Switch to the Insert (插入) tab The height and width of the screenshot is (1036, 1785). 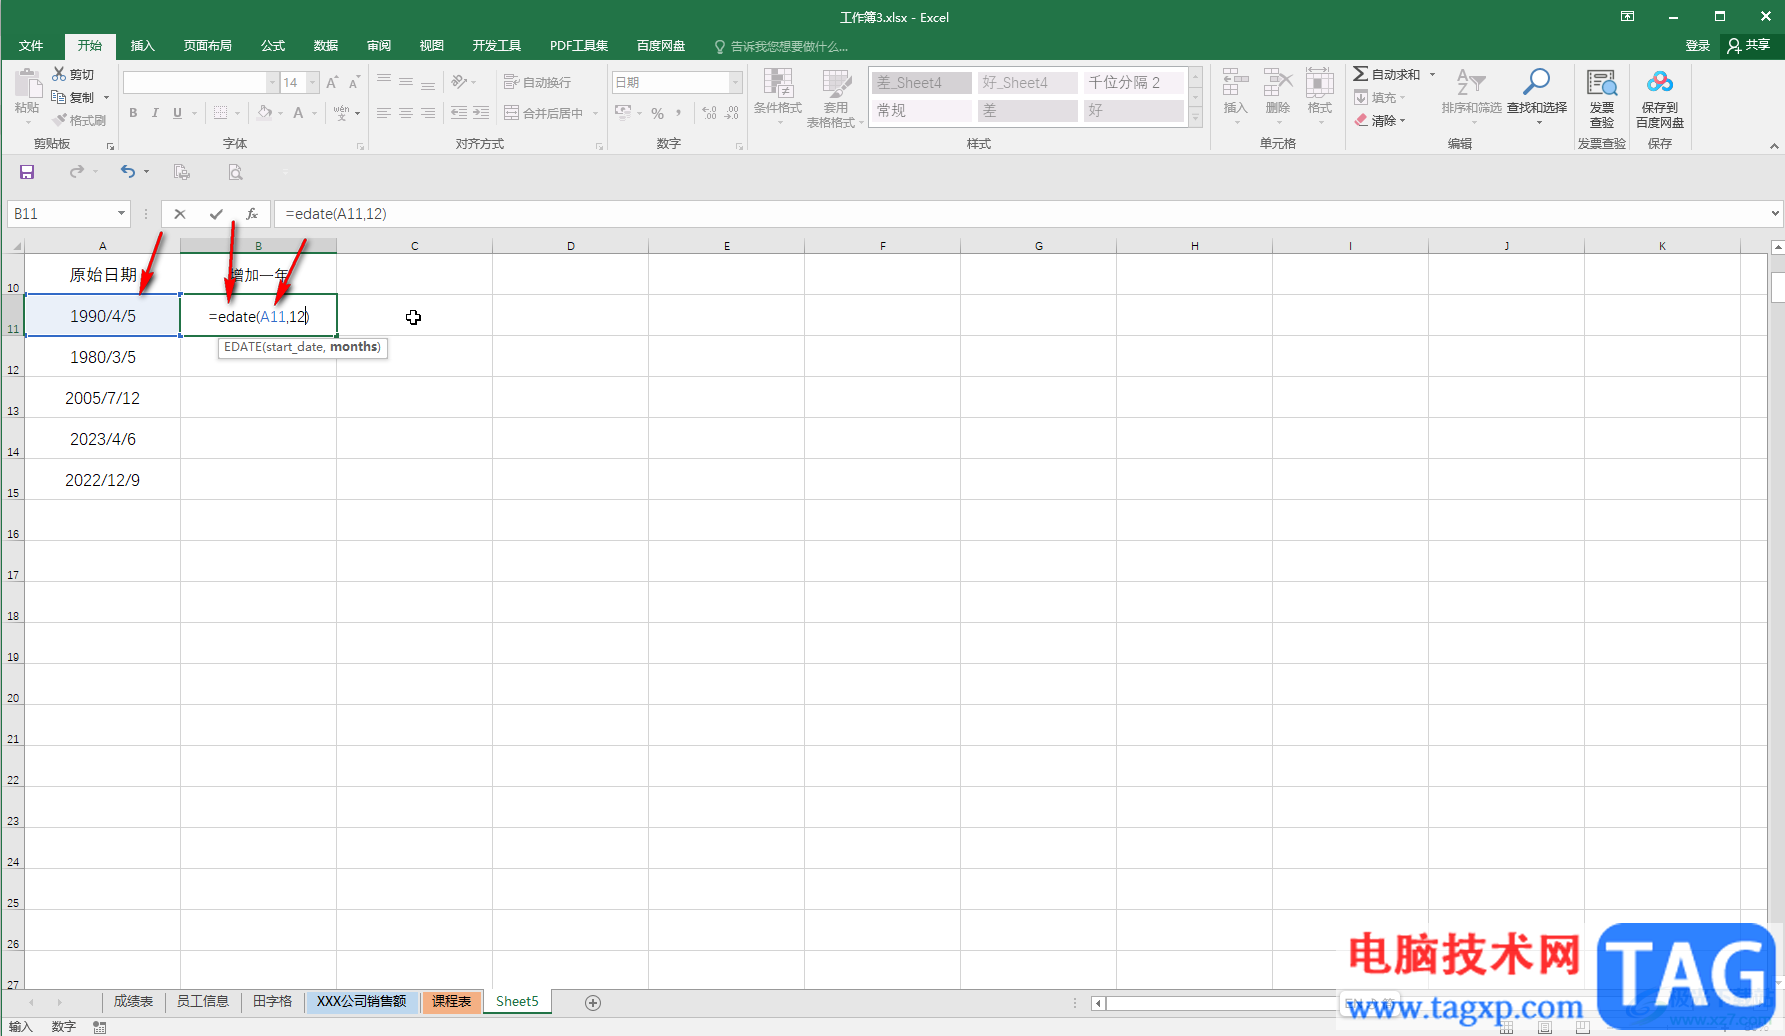coord(143,46)
